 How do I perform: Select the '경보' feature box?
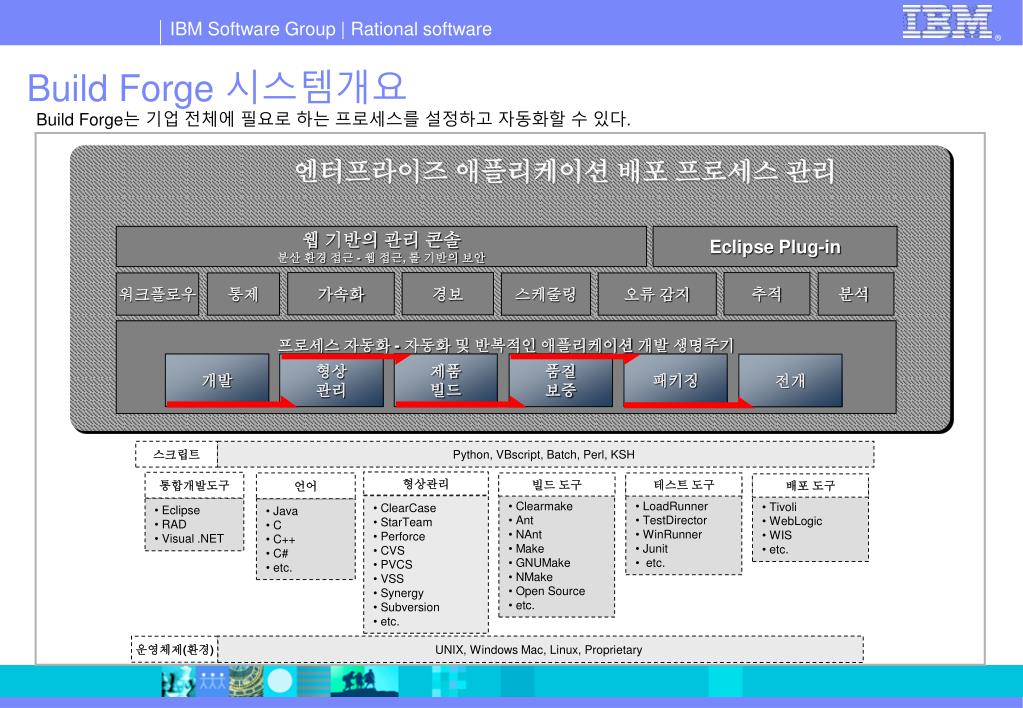pyautogui.click(x=448, y=294)
